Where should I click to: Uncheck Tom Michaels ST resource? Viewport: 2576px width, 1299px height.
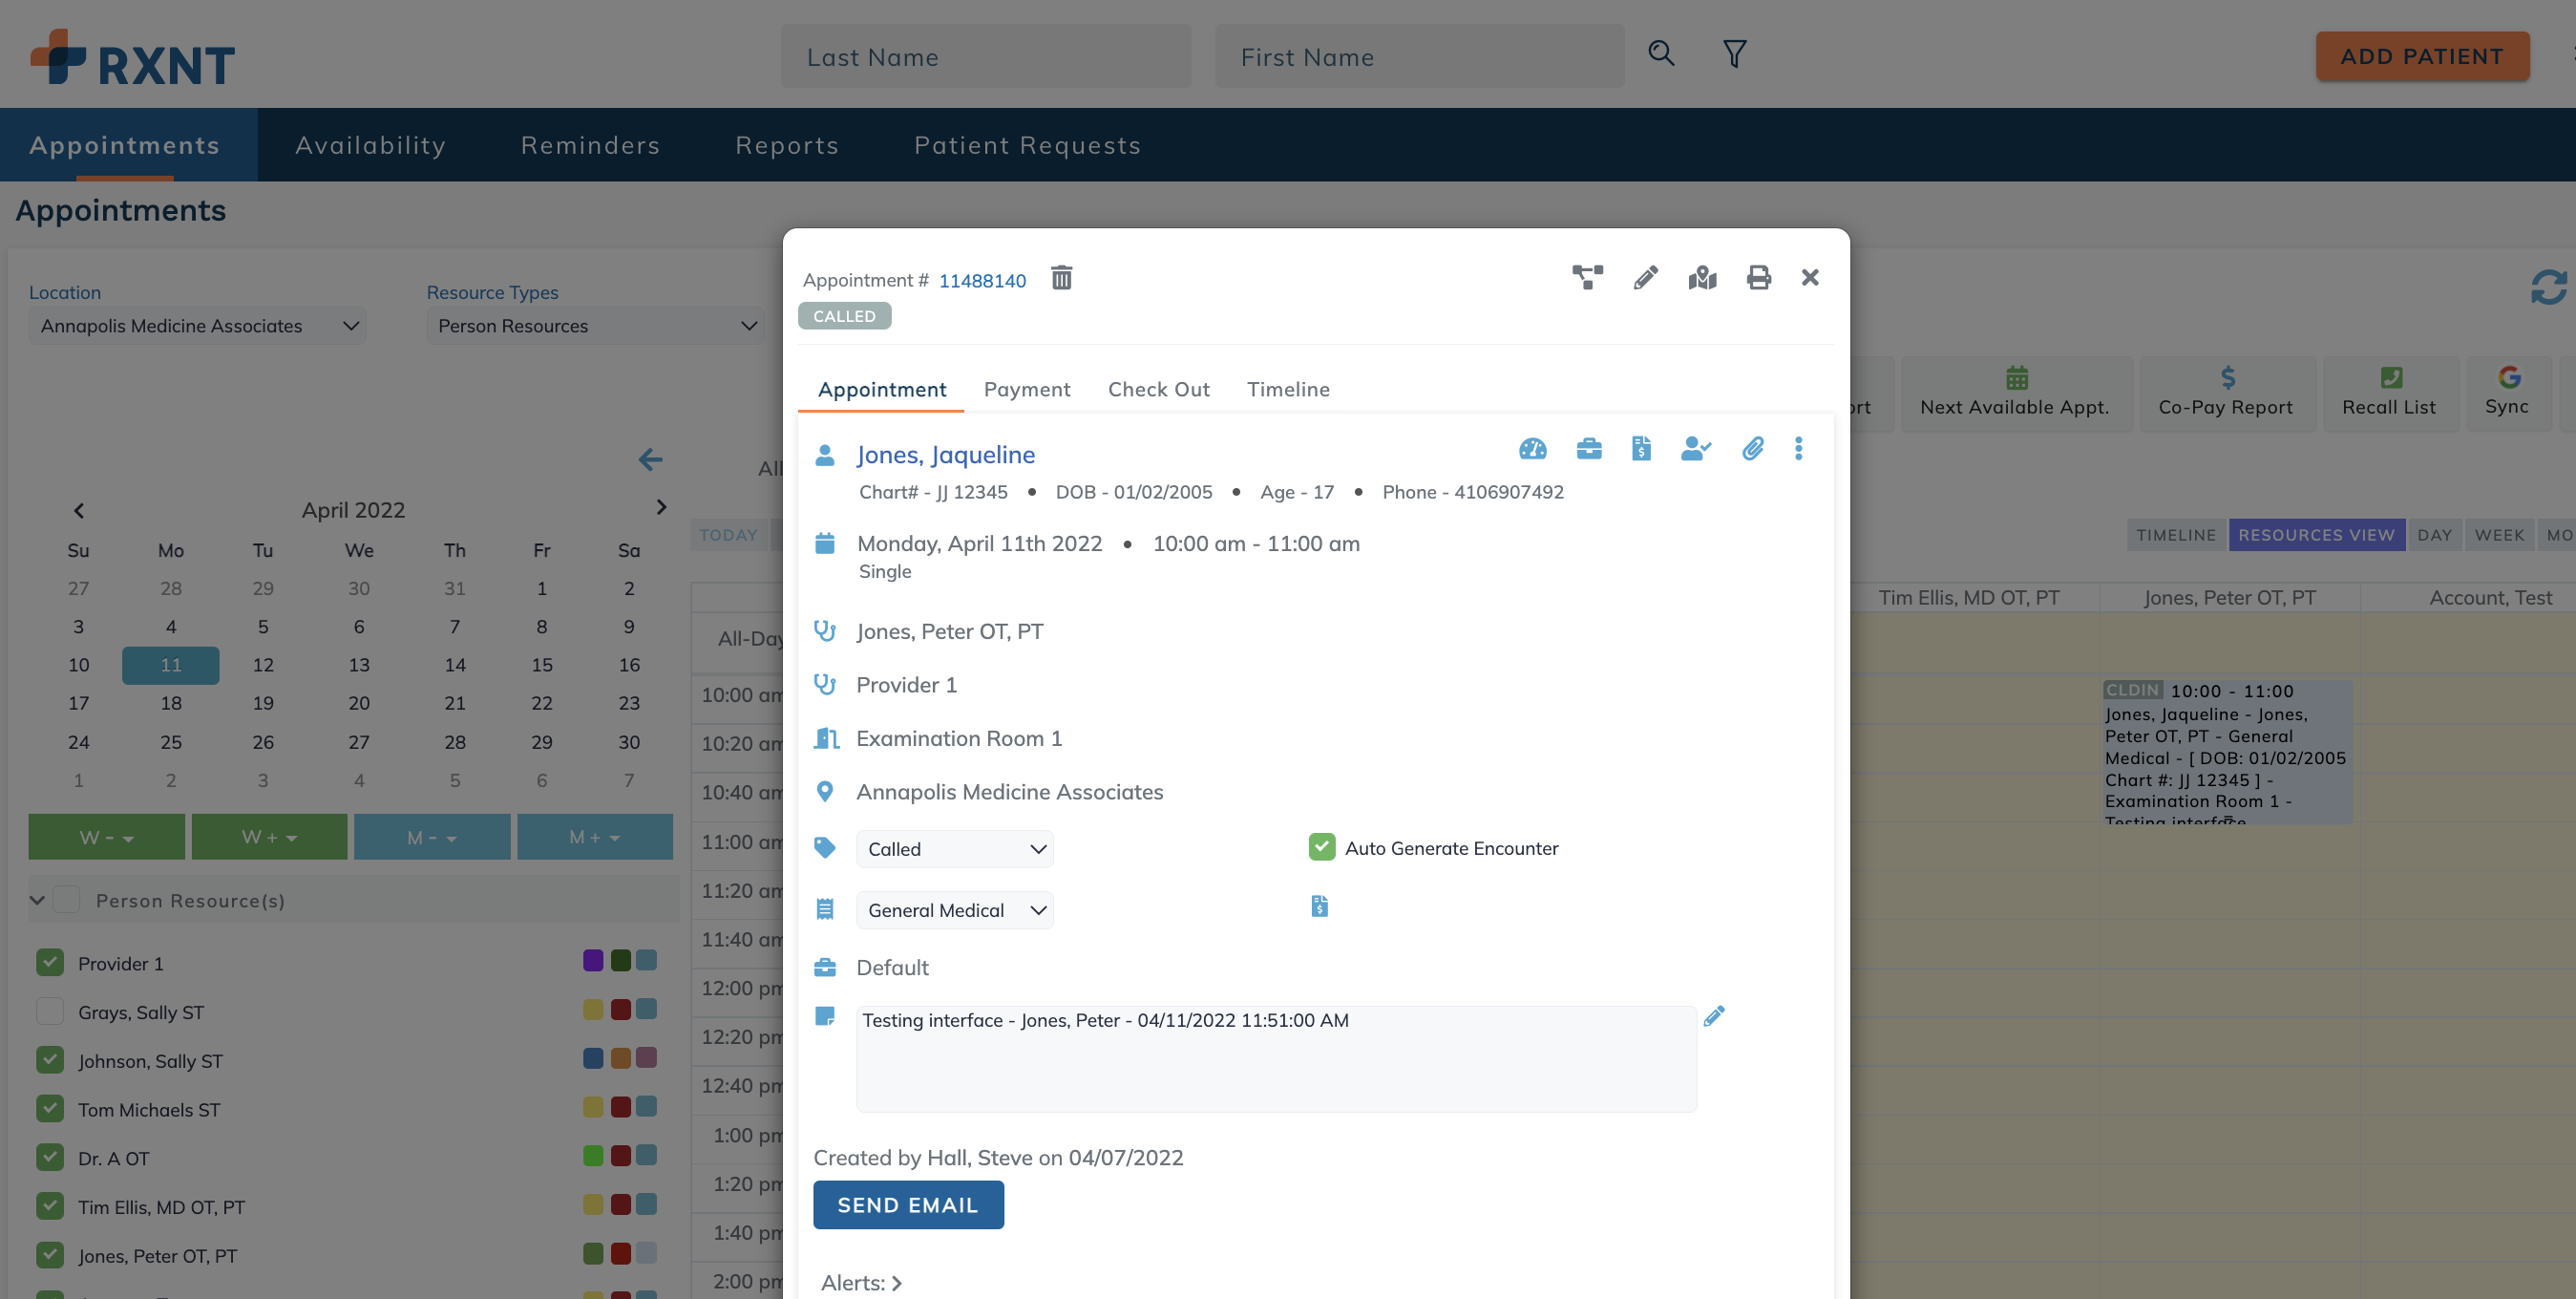[x=50, y=1109]
